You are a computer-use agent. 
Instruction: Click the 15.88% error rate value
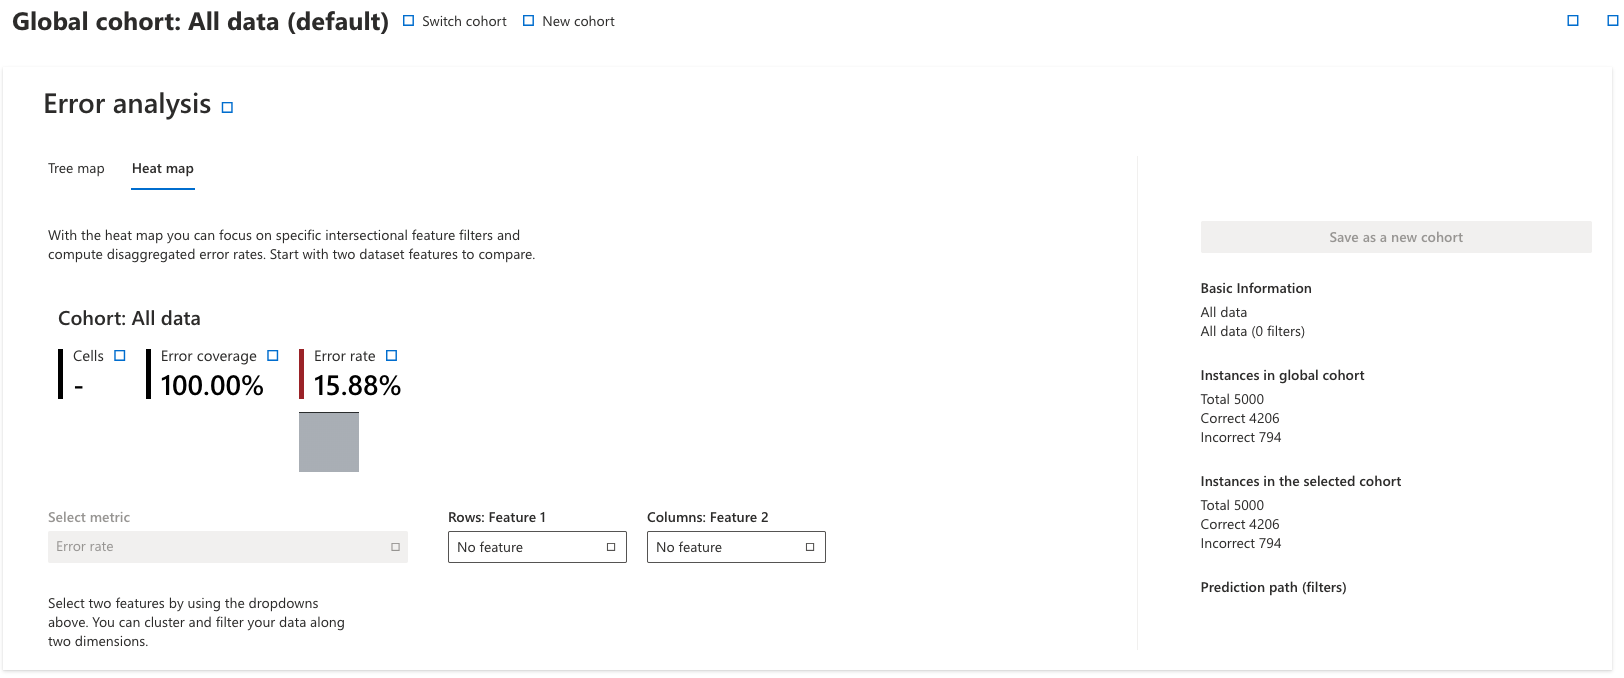pos(357,386)
